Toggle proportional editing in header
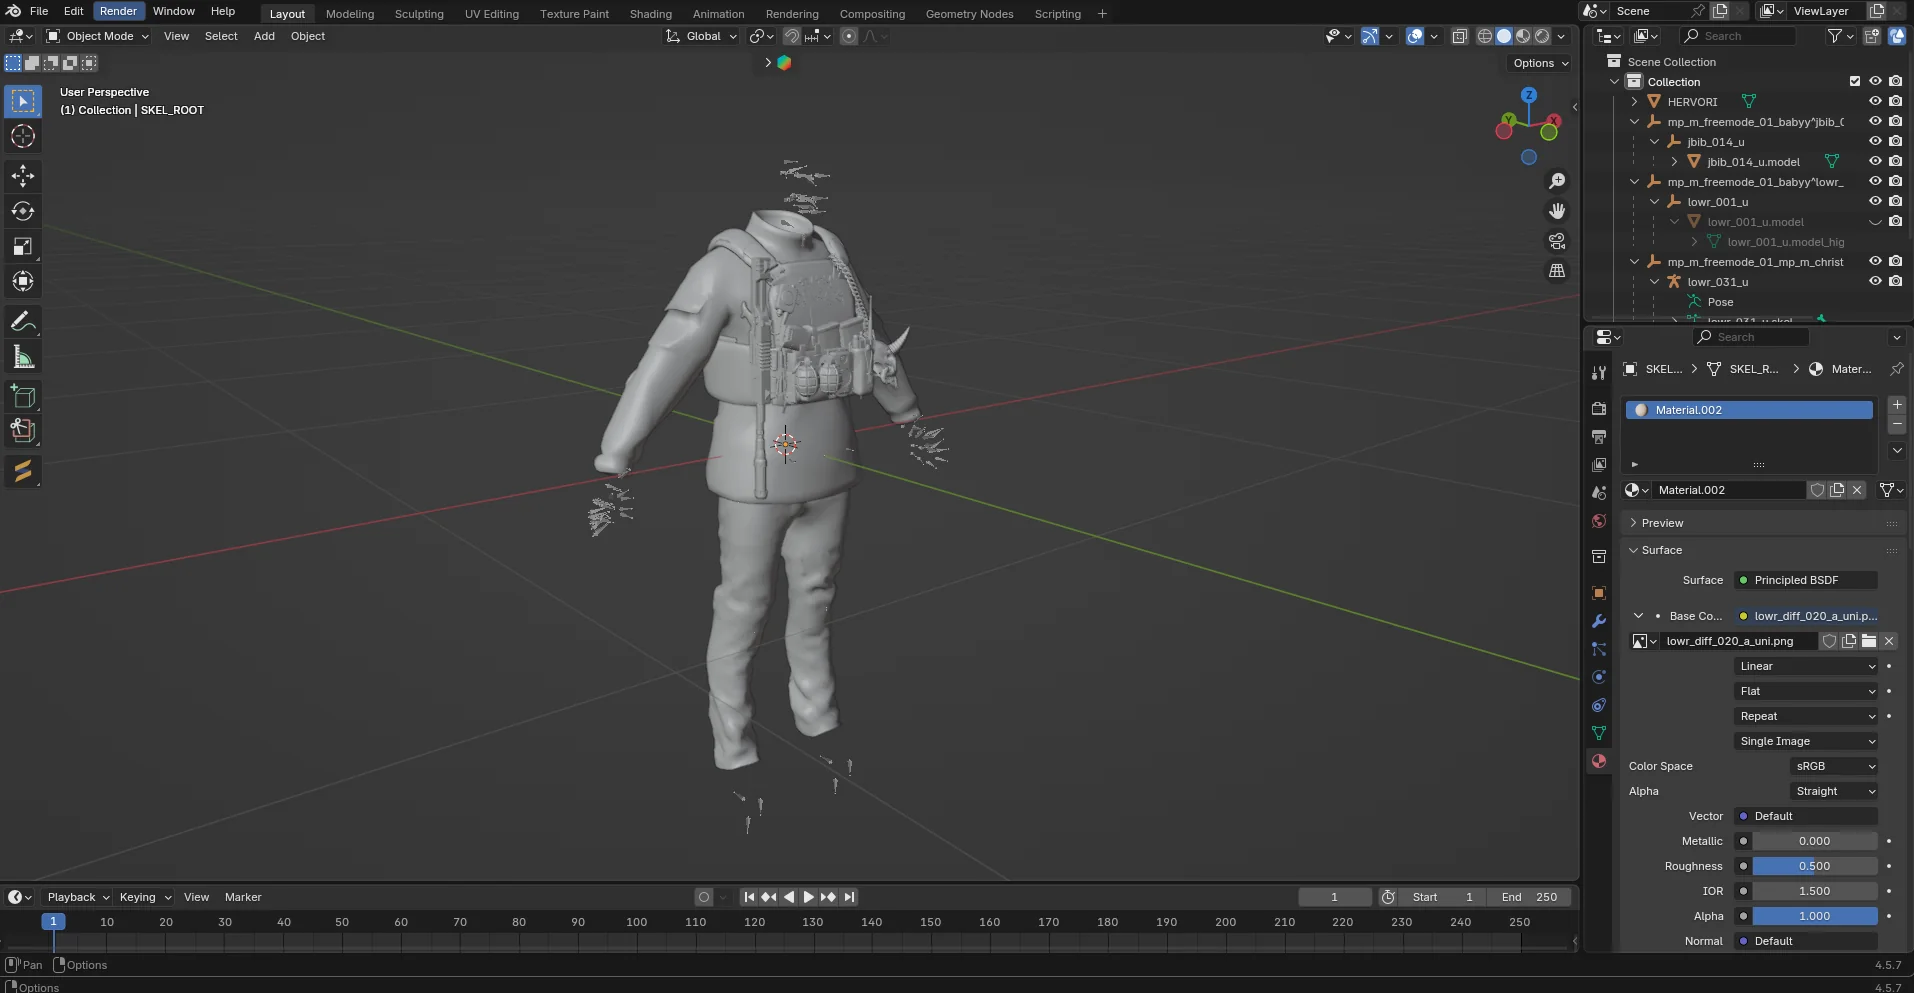1914x993 pixels. [x=849, y=36]
